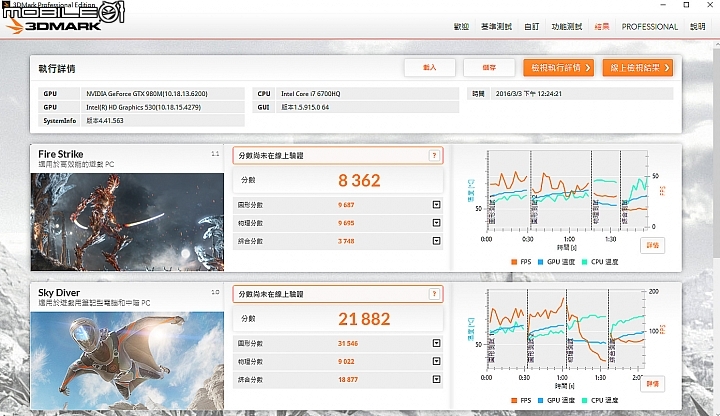Open the 說明 (Help) tab
Screen dimensions: 720x416
tap(698, 27)
